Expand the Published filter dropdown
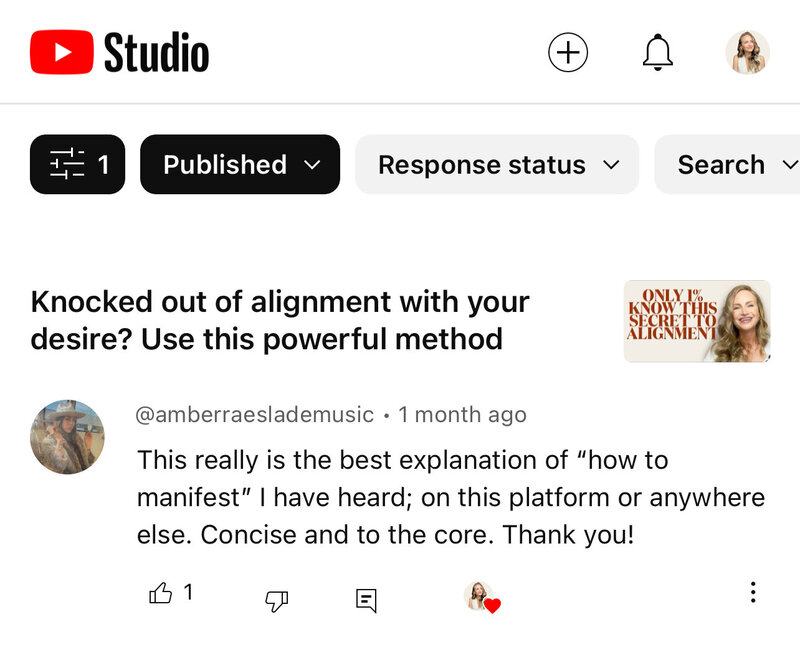The height and width of the screenshot is (650, 800). coord(240,164)
